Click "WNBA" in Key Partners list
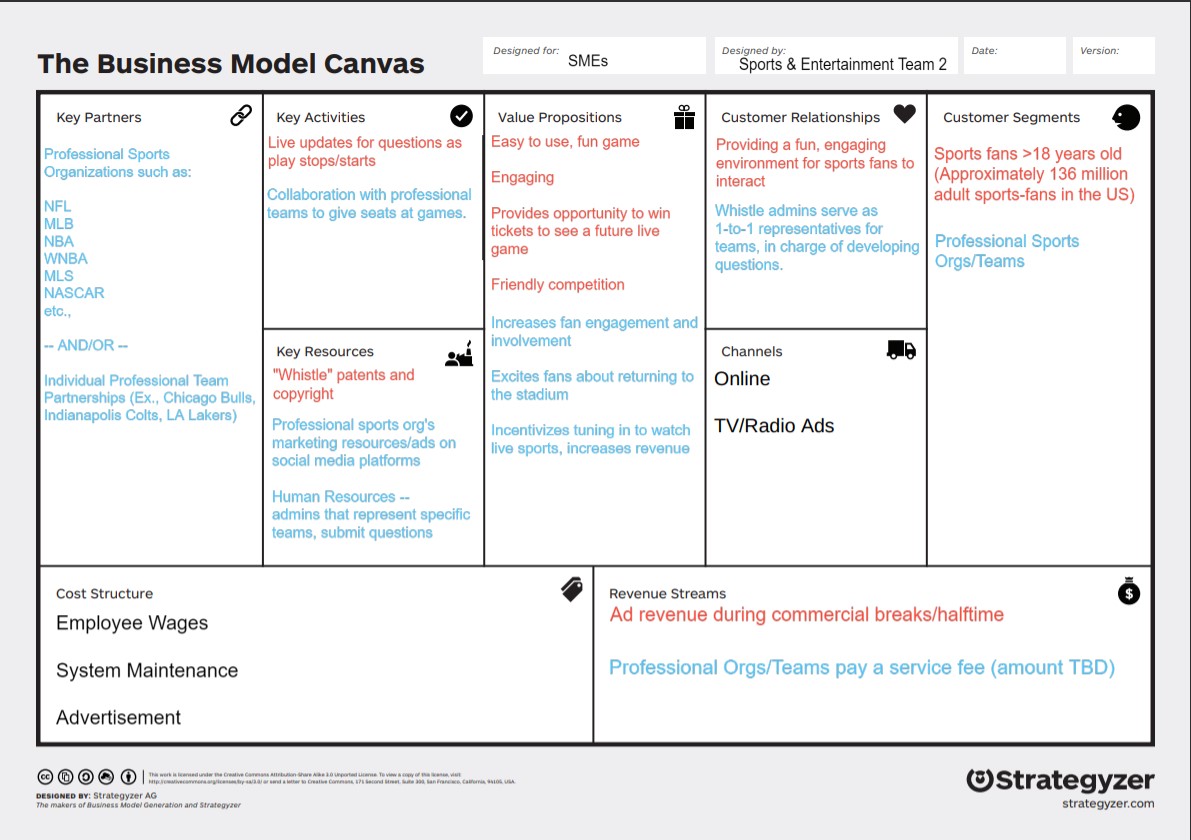Screen dimensions: 1191x840 65,258
